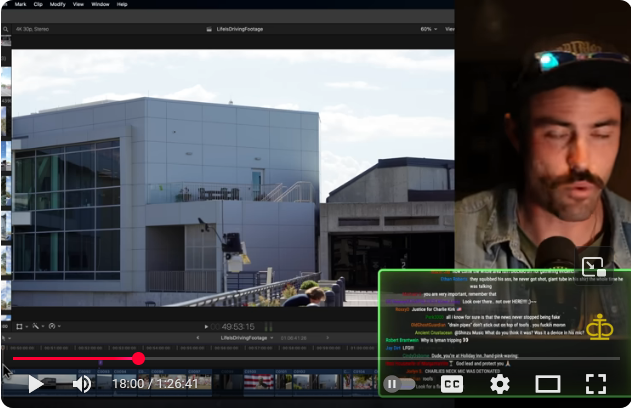This screenshot has height=408, width=631.
Task: Open the View options dropdown
Action: 449,29
